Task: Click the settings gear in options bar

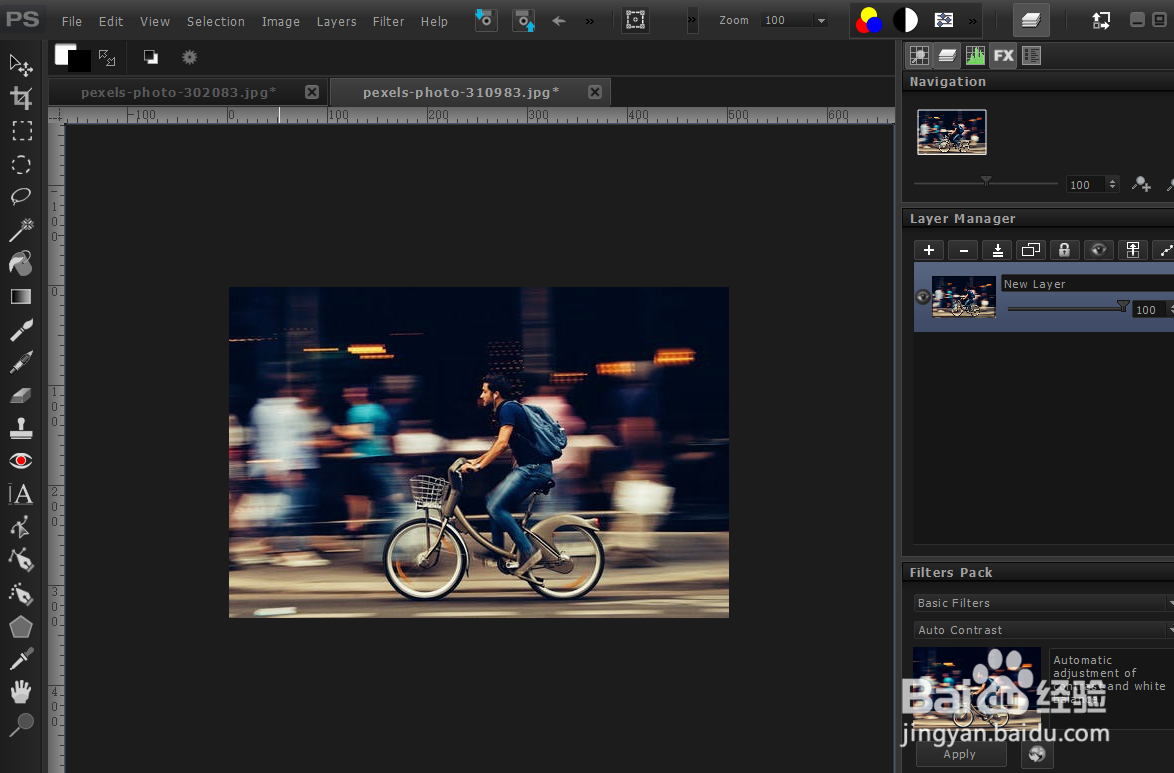Action: pyautogui.click(x=189, y=57)
